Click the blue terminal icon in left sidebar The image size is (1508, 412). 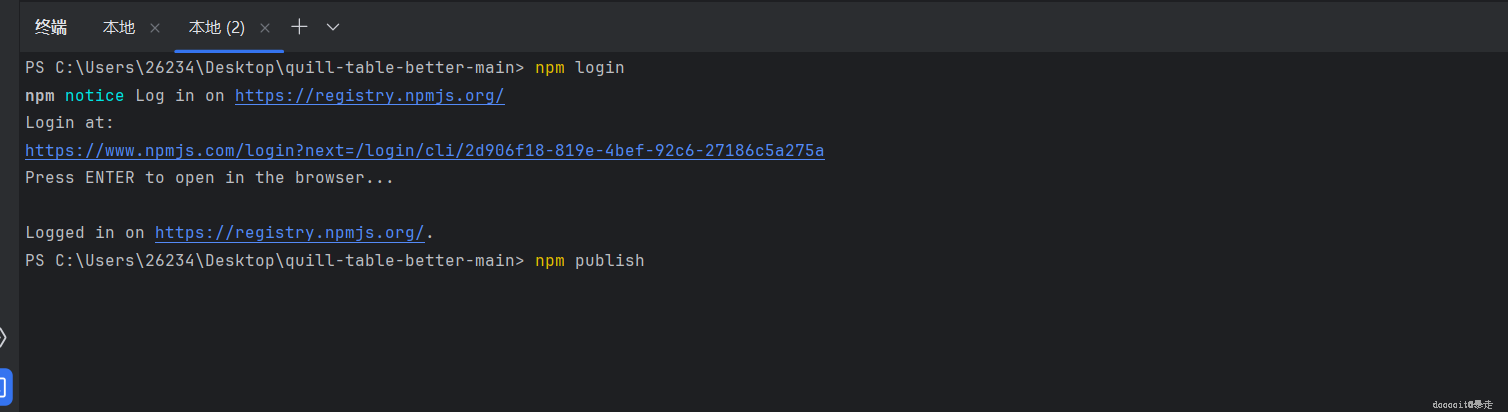point(5,387)
